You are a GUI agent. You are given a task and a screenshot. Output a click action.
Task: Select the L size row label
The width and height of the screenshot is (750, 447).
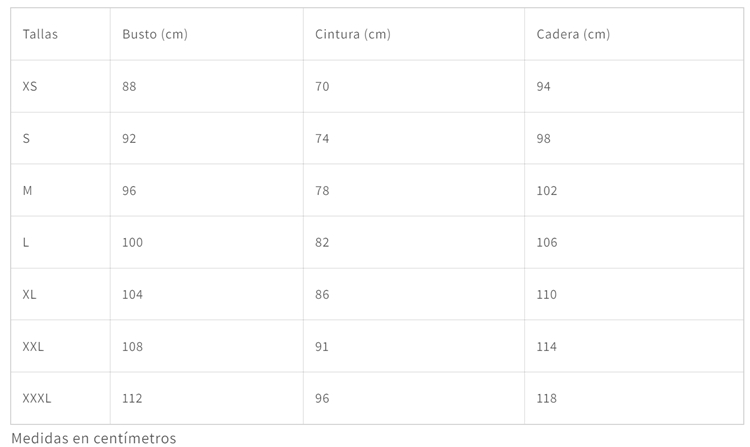[x=26, y=242]
